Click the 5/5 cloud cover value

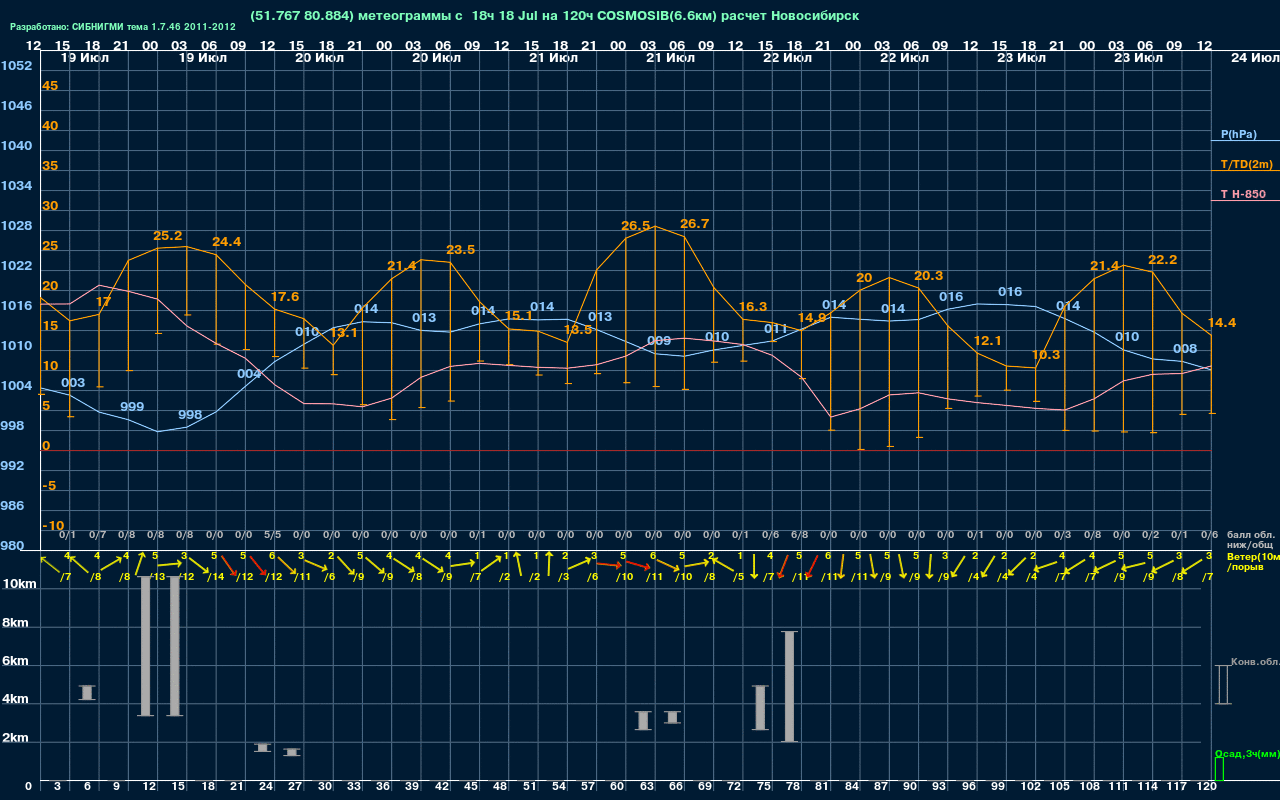tap(272, 535)
